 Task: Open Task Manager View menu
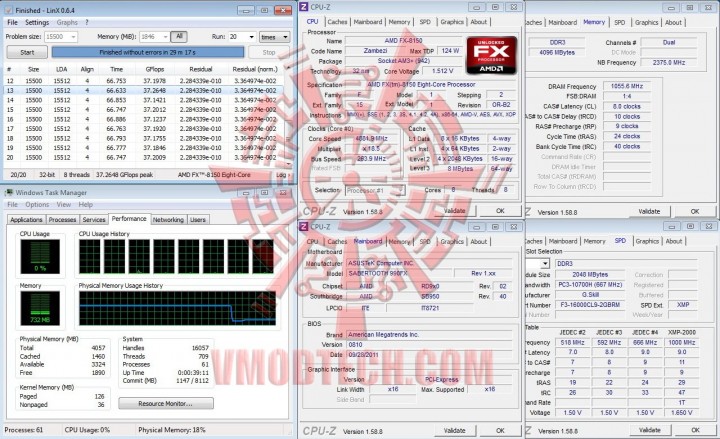point(63,204)
